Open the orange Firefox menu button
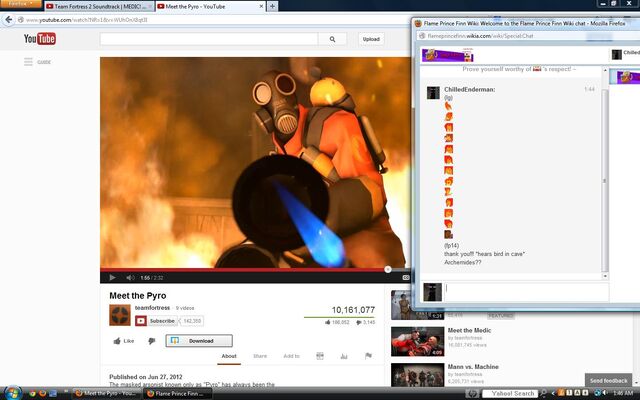 [x=20, y=4]
